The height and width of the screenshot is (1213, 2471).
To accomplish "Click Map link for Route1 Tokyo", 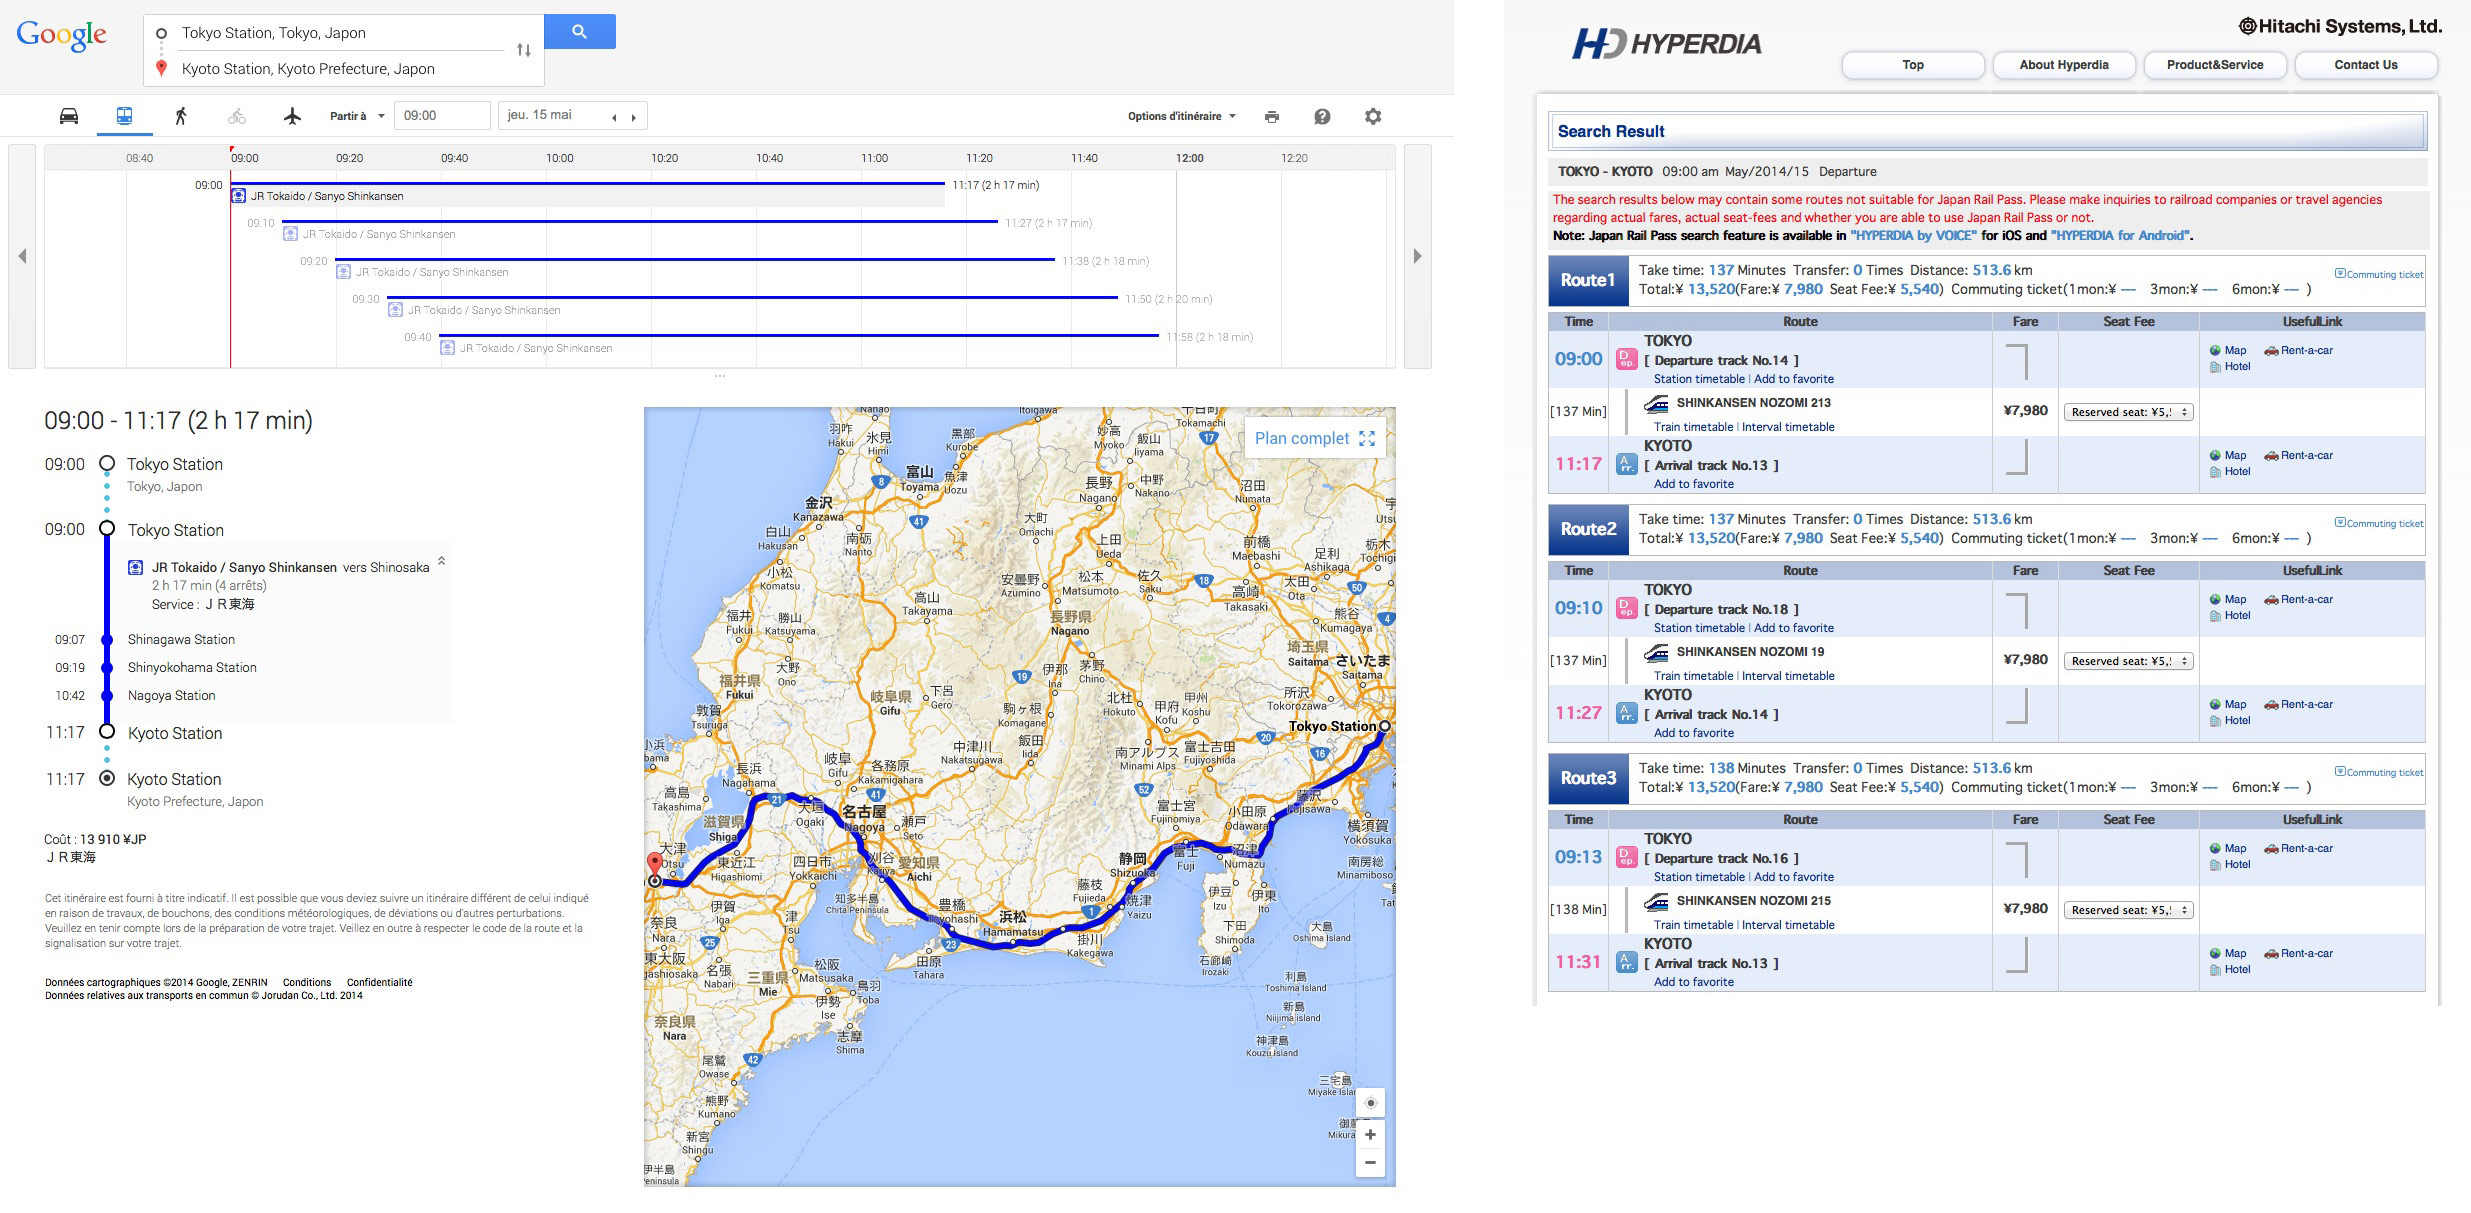I will pyautogui.click(x=2228, y=351).
